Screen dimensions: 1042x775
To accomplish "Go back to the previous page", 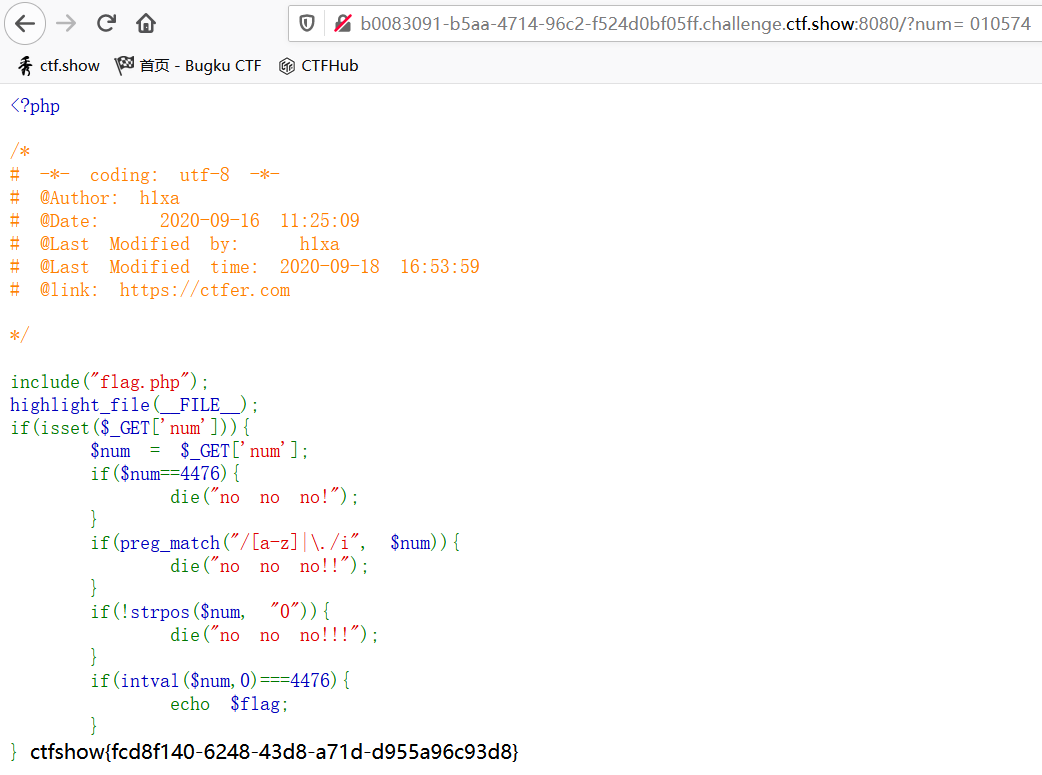I will [x=25, y=24].
